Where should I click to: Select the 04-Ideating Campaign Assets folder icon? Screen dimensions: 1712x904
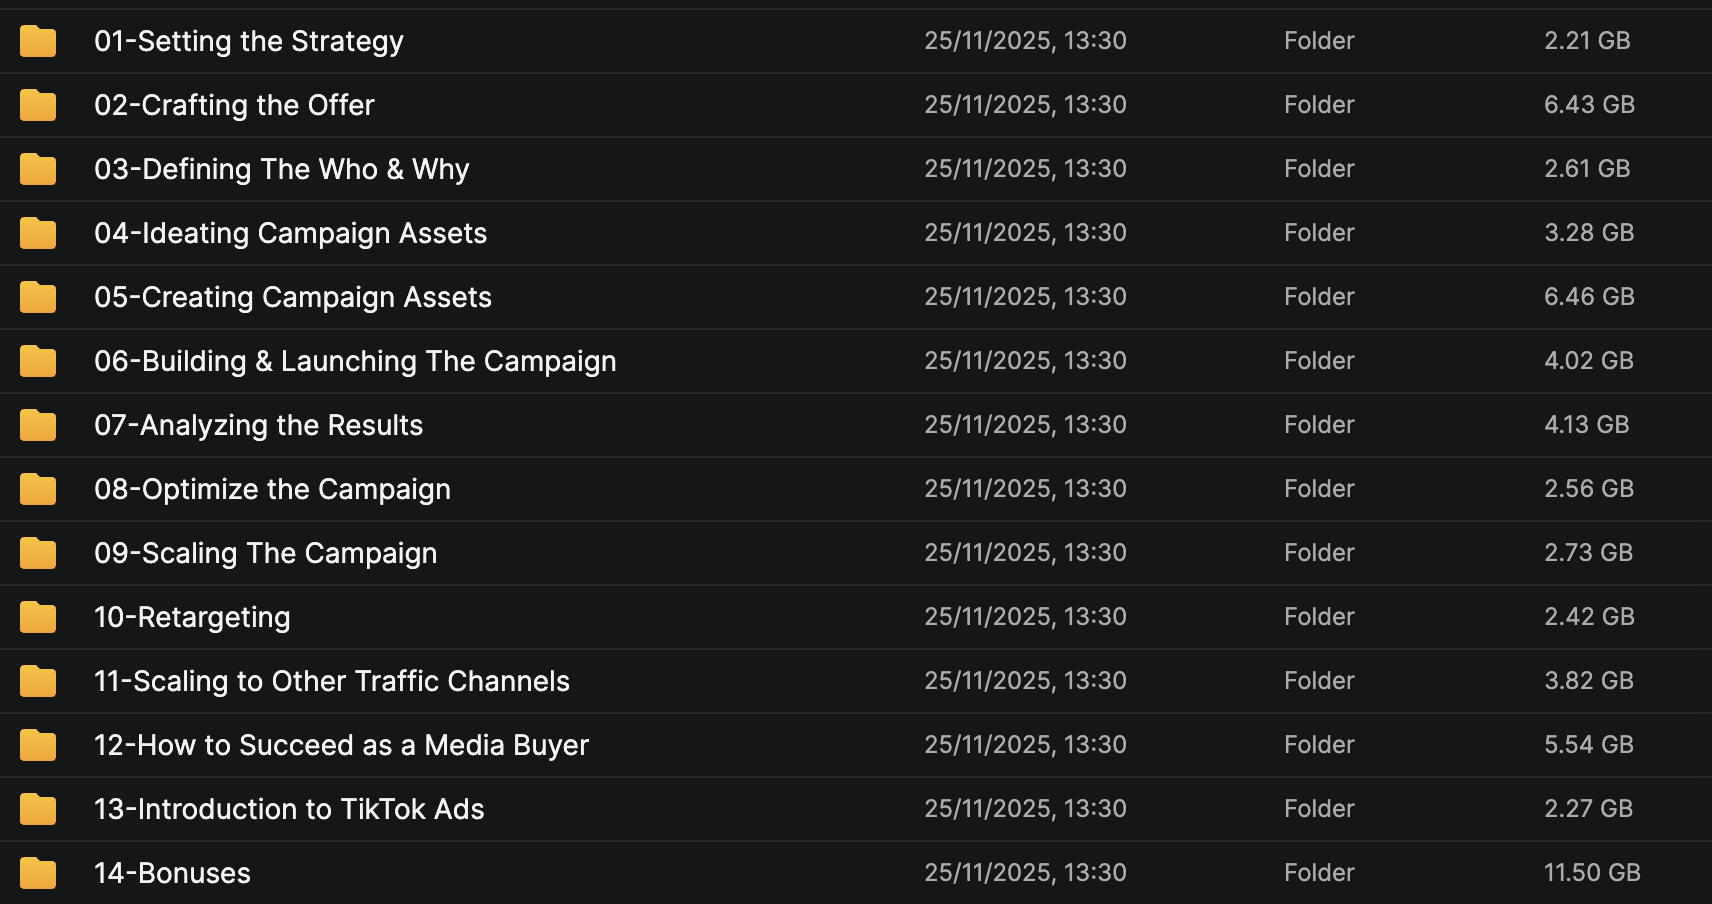(x=38, y=233)
